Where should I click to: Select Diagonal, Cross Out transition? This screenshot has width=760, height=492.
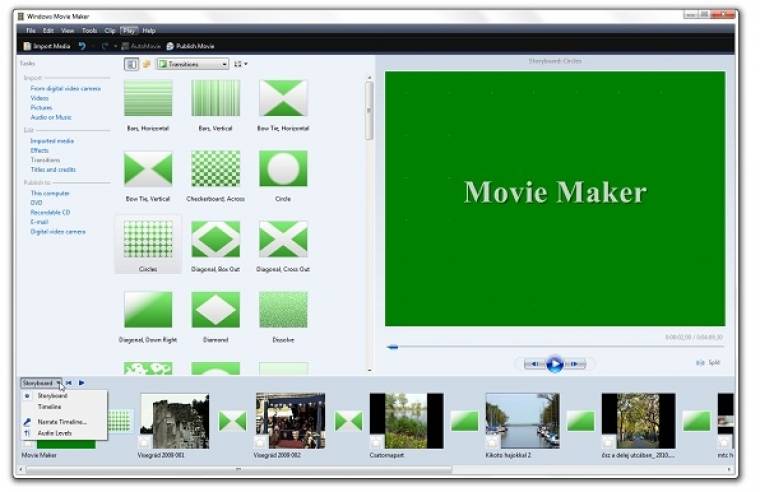[x=283, y=246]
